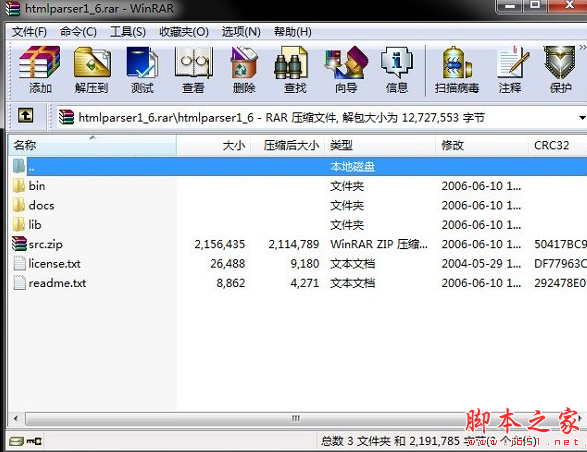
Task: Close the WinRAR window
Action: [569, 5]
